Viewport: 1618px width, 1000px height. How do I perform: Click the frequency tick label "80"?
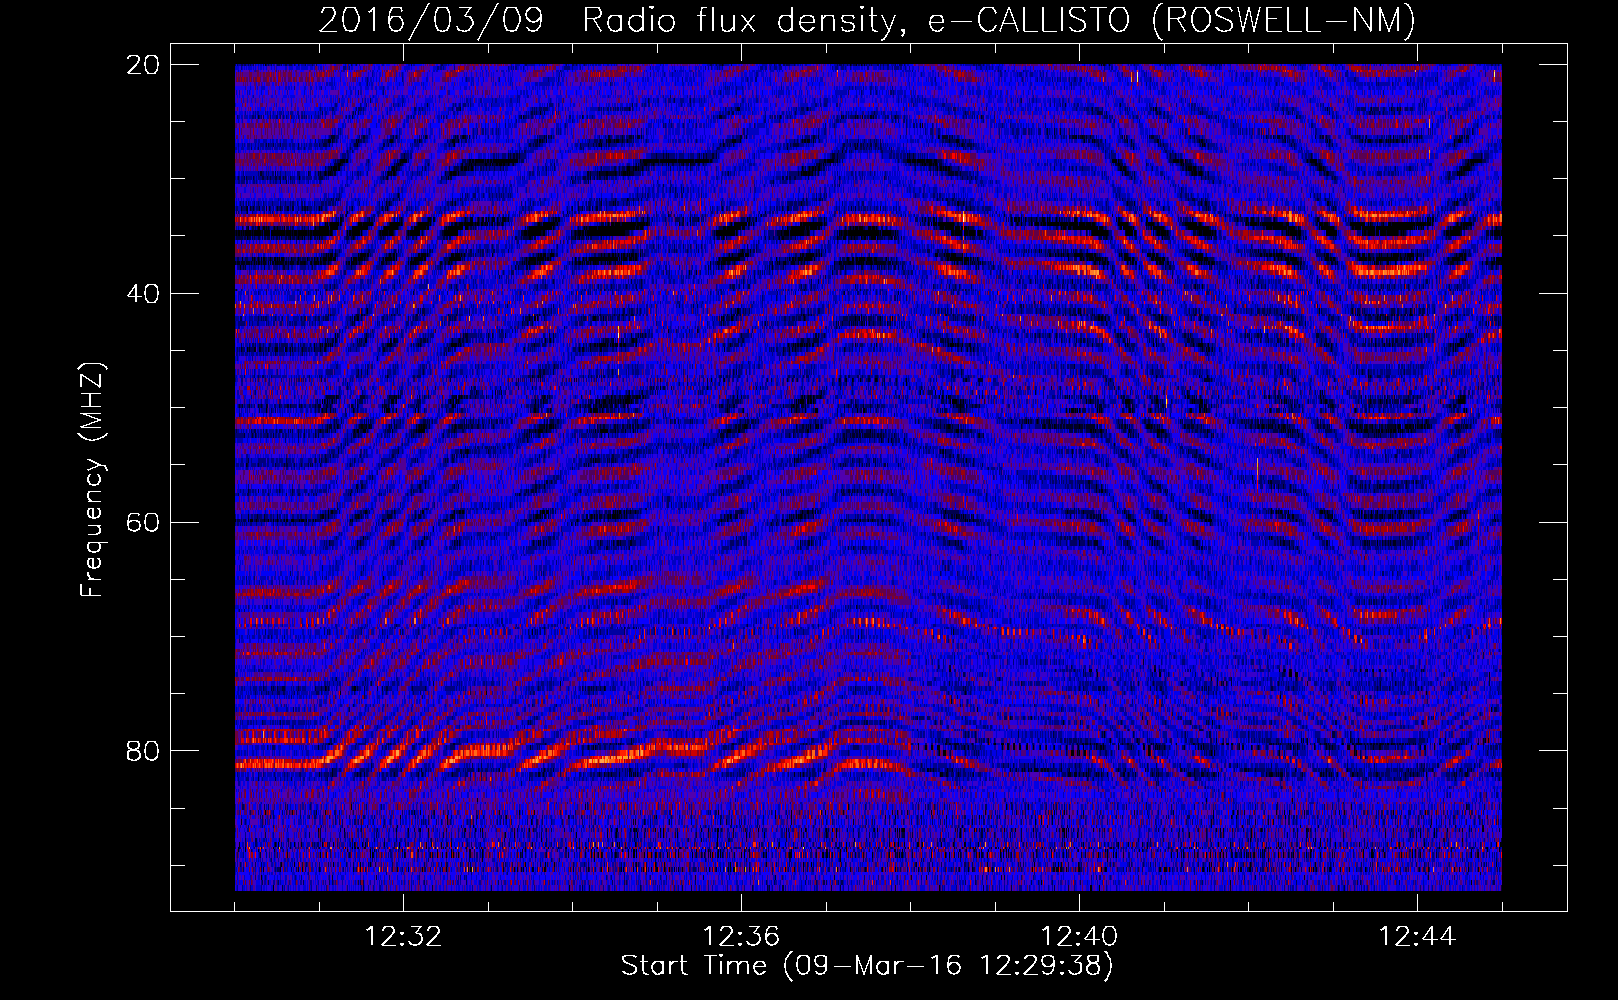(143, 751)
